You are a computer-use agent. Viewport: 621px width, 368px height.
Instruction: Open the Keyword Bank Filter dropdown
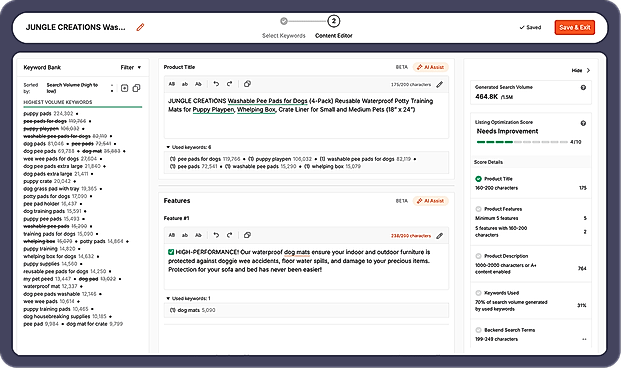coord(131,67)
